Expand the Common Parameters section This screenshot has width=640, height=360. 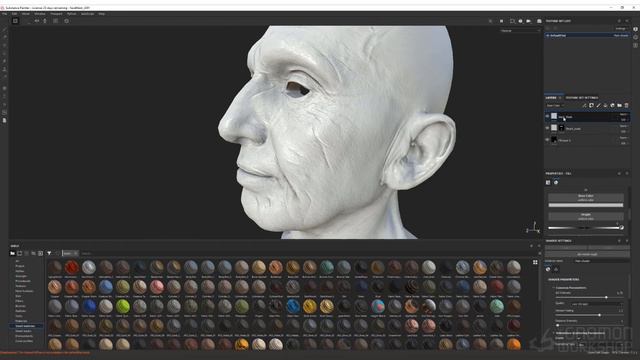[x=571, y=288]
